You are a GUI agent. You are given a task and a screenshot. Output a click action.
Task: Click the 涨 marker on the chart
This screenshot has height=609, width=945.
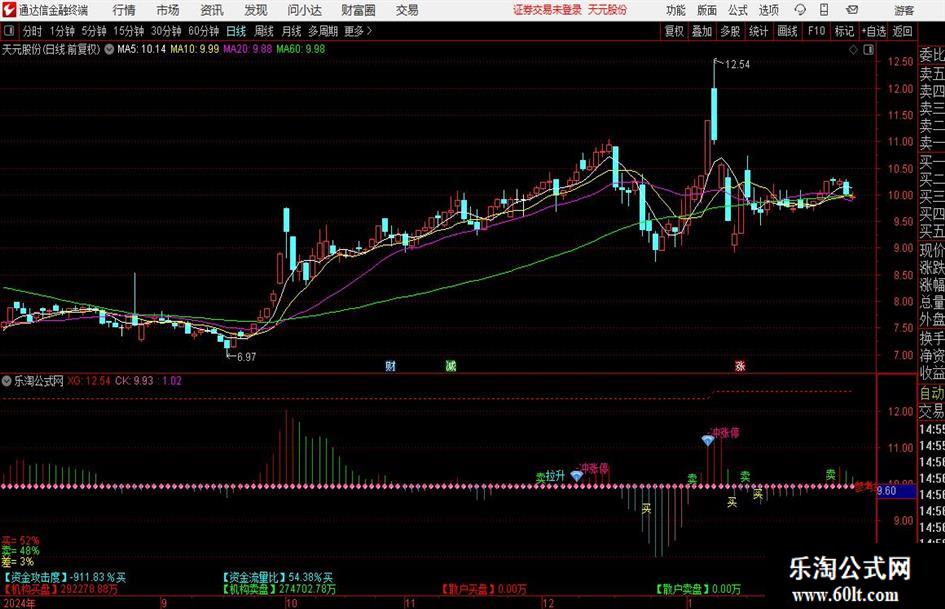740,366
